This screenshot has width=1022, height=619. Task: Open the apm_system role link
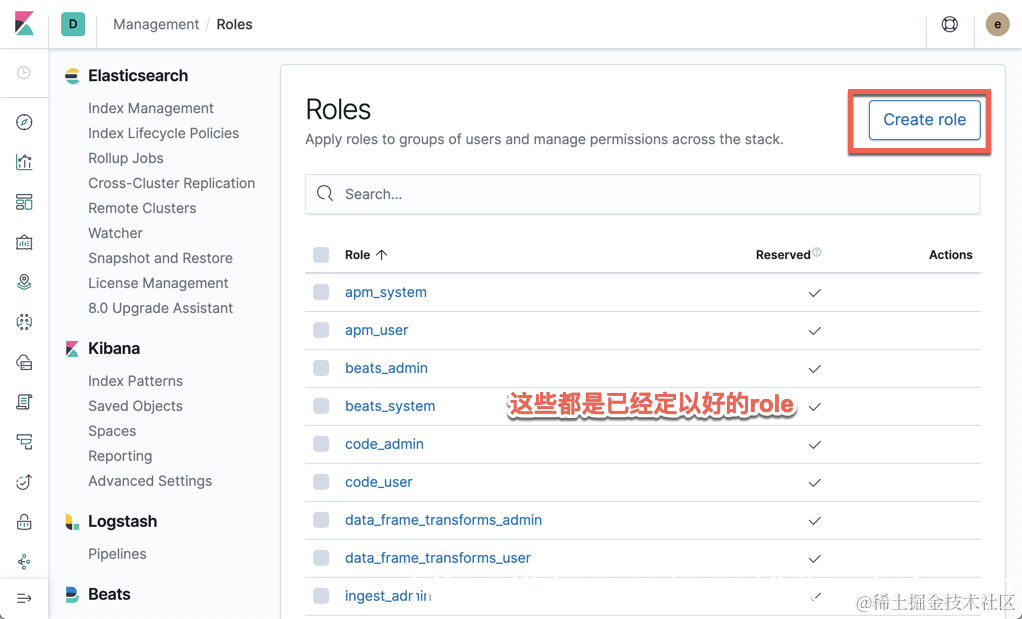[386, 292]
